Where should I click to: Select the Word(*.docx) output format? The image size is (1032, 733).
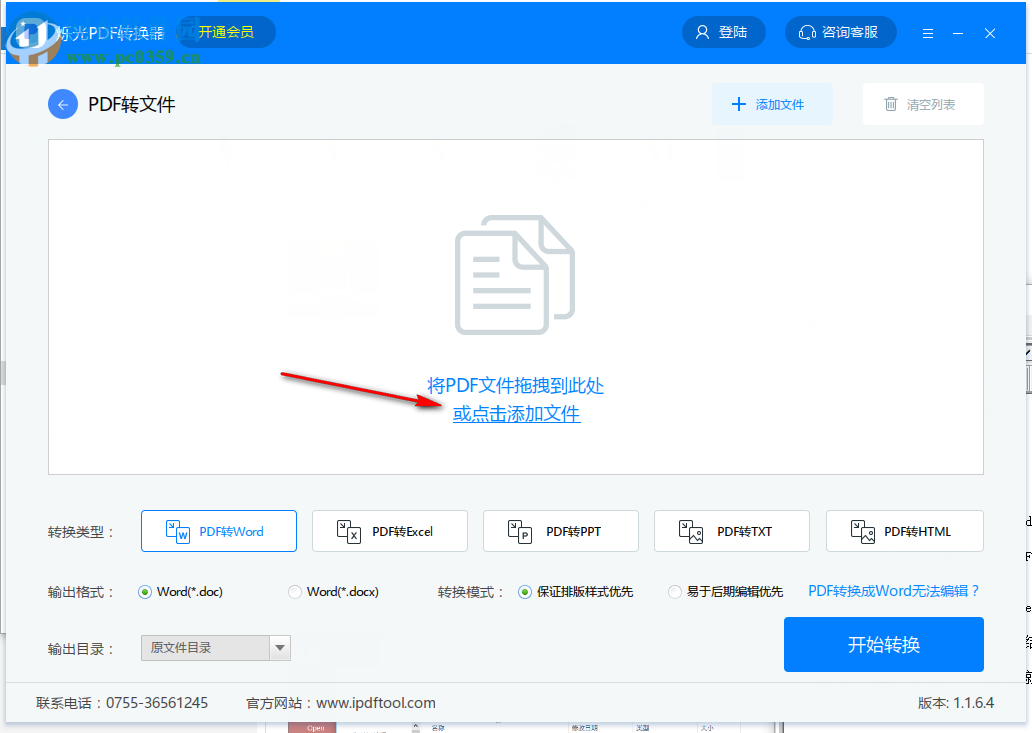pos(295,592)
